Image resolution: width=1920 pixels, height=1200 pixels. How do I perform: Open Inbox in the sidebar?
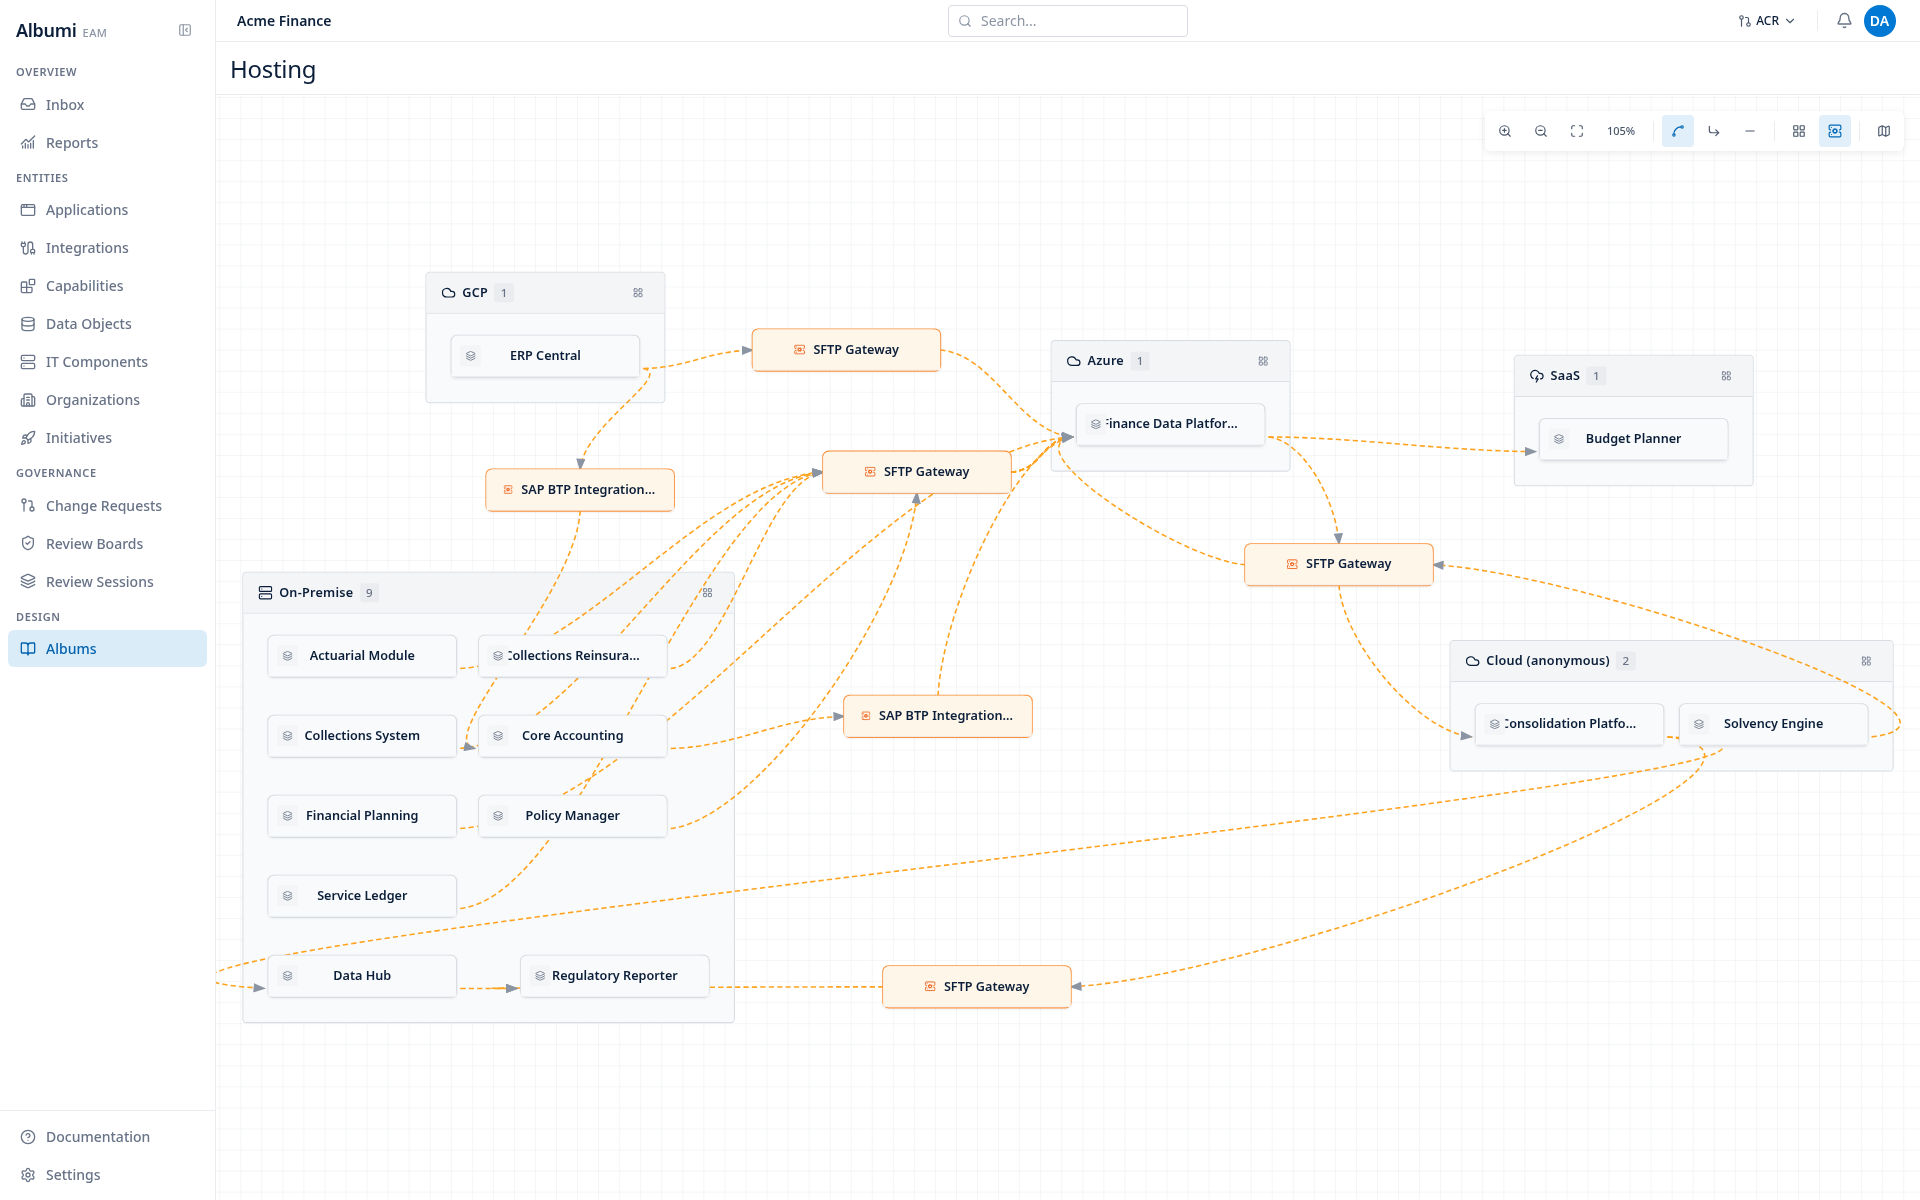click(x=107, y=105)
